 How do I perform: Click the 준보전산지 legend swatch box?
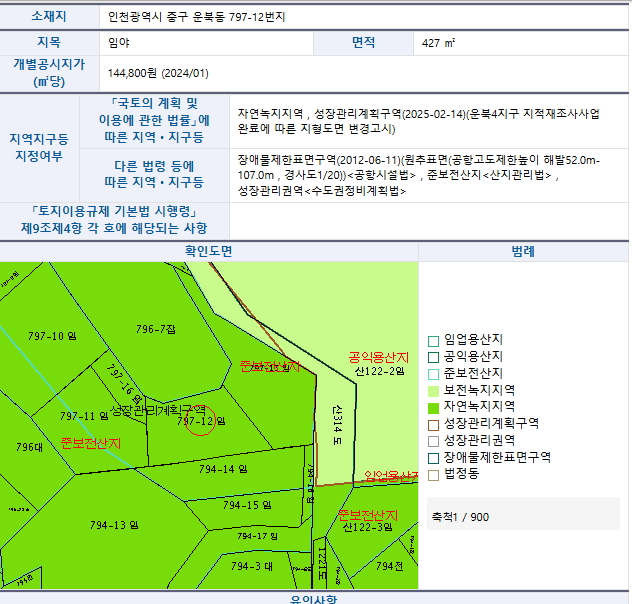coord(433,374)
